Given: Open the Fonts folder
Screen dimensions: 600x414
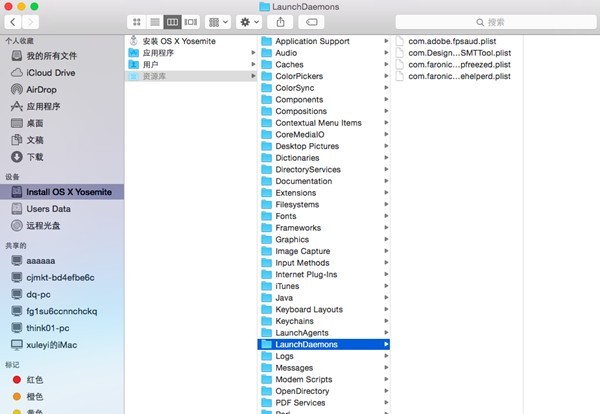Looking at the screenshot, I should click(324, 216).
